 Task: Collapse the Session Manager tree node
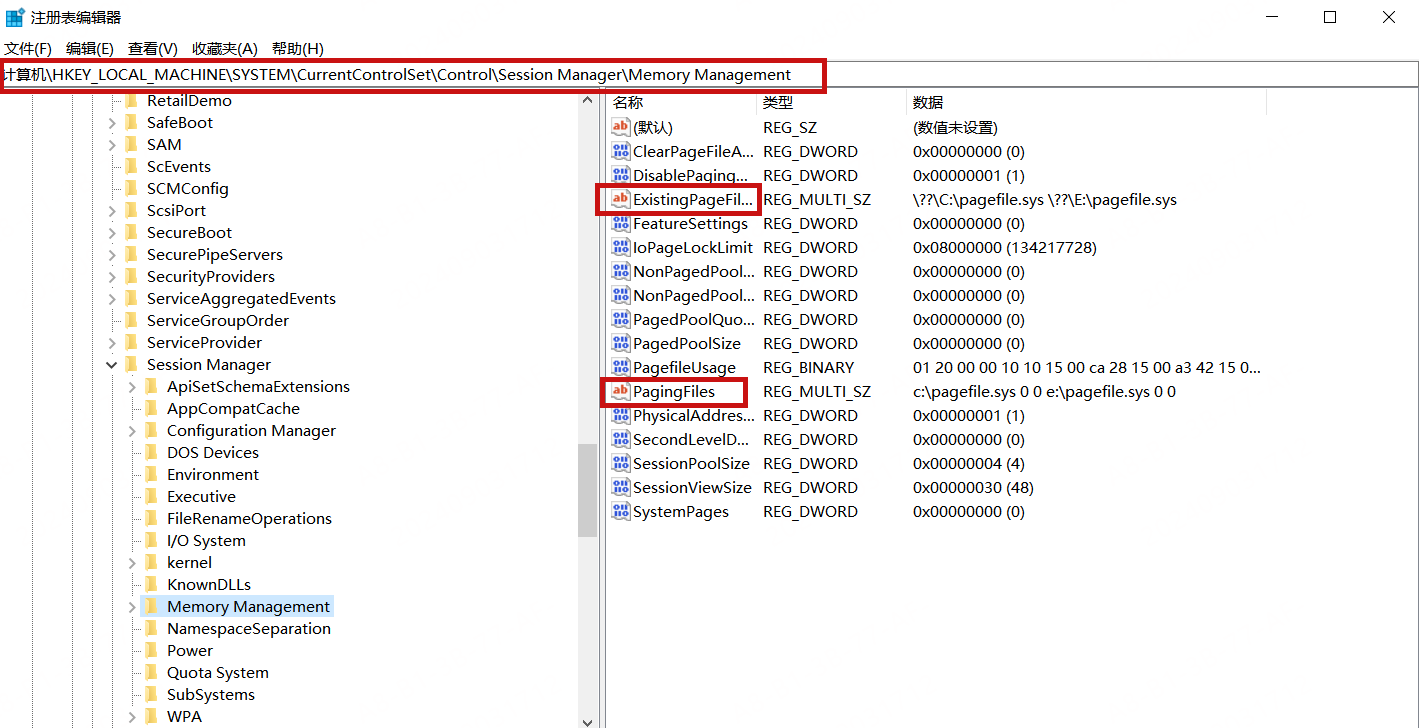pos(112,365)
